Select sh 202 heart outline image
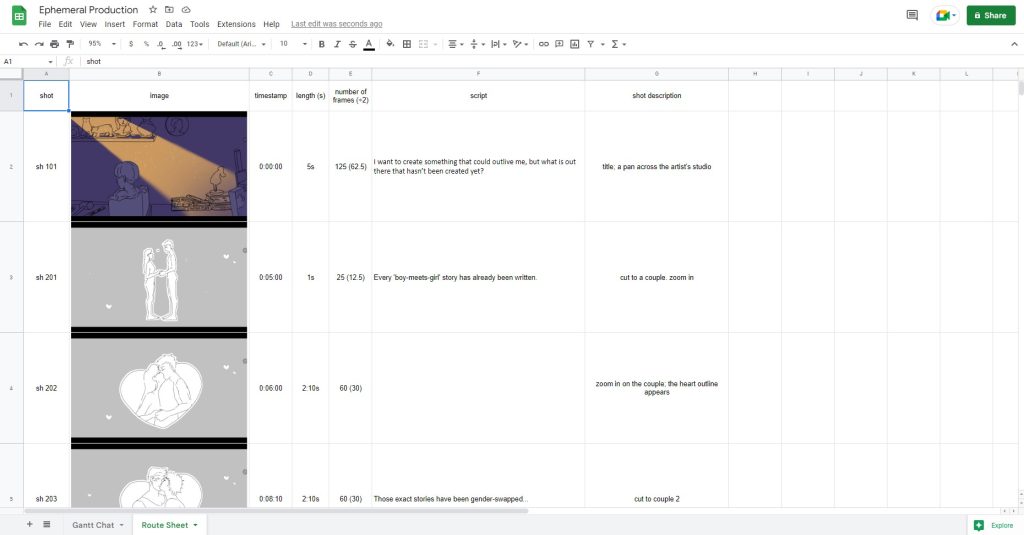Viewport: 1024px width, 535px height. (x=159, y=388)
